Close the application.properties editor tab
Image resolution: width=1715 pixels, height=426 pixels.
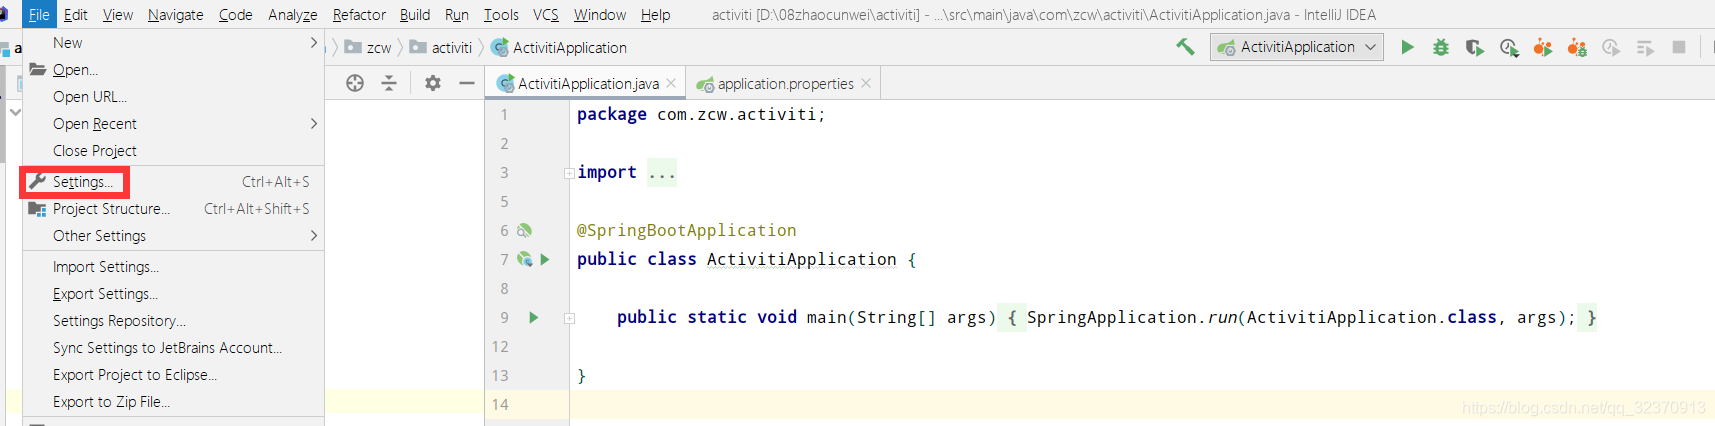coord(866,83)
